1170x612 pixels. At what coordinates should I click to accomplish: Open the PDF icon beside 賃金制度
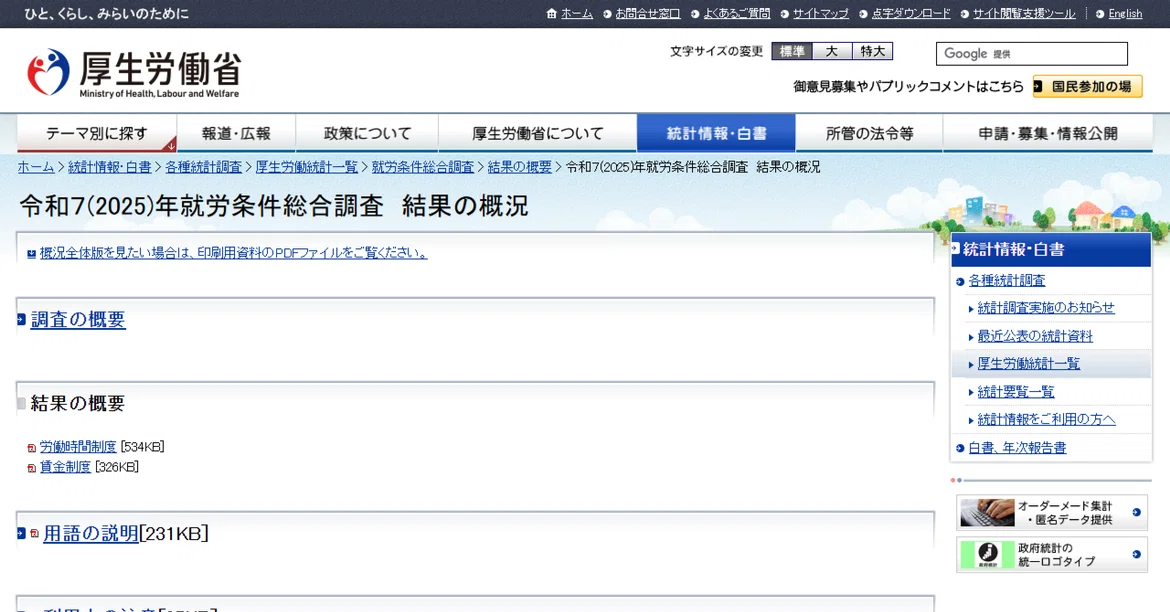[31, 468]
